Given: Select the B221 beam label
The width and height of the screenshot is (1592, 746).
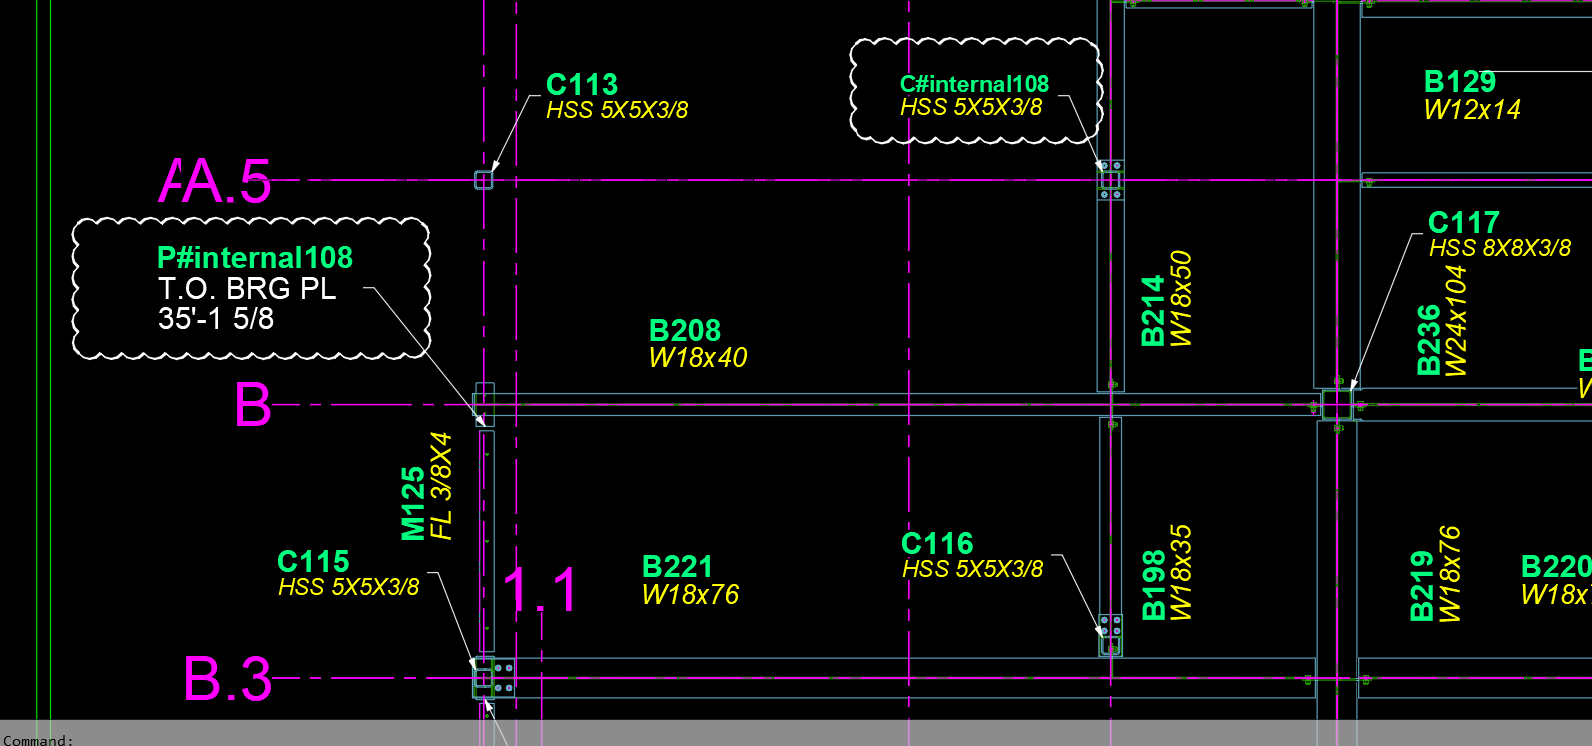Looking at the screenshot, I should 677,567.
